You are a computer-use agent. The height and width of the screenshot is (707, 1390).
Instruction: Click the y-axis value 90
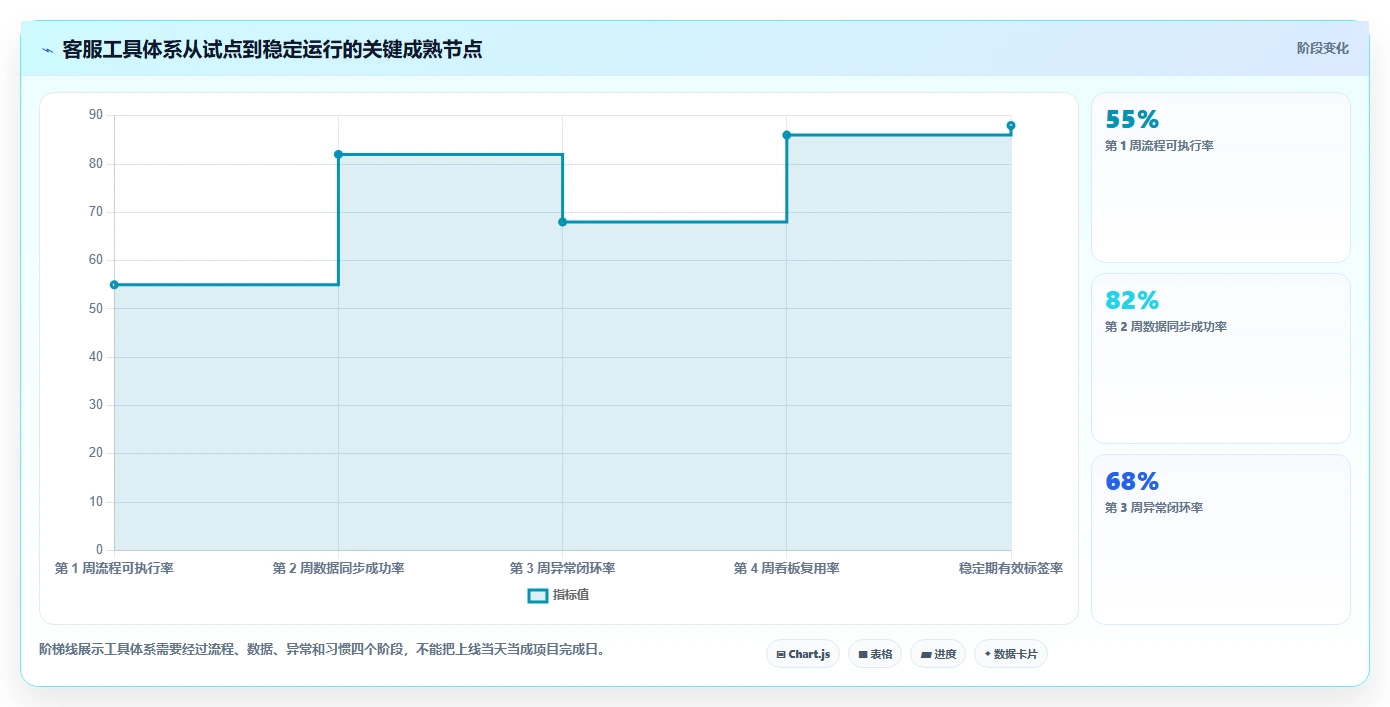[96, 115]
